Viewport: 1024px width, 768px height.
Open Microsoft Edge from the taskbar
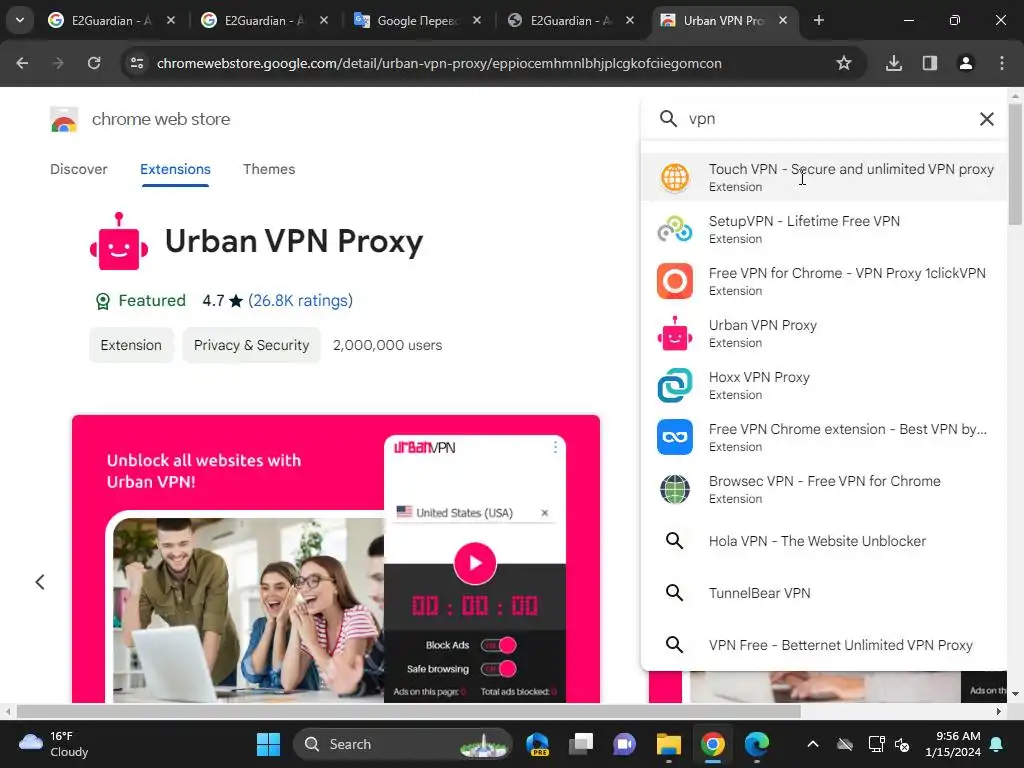coord(757,744)
